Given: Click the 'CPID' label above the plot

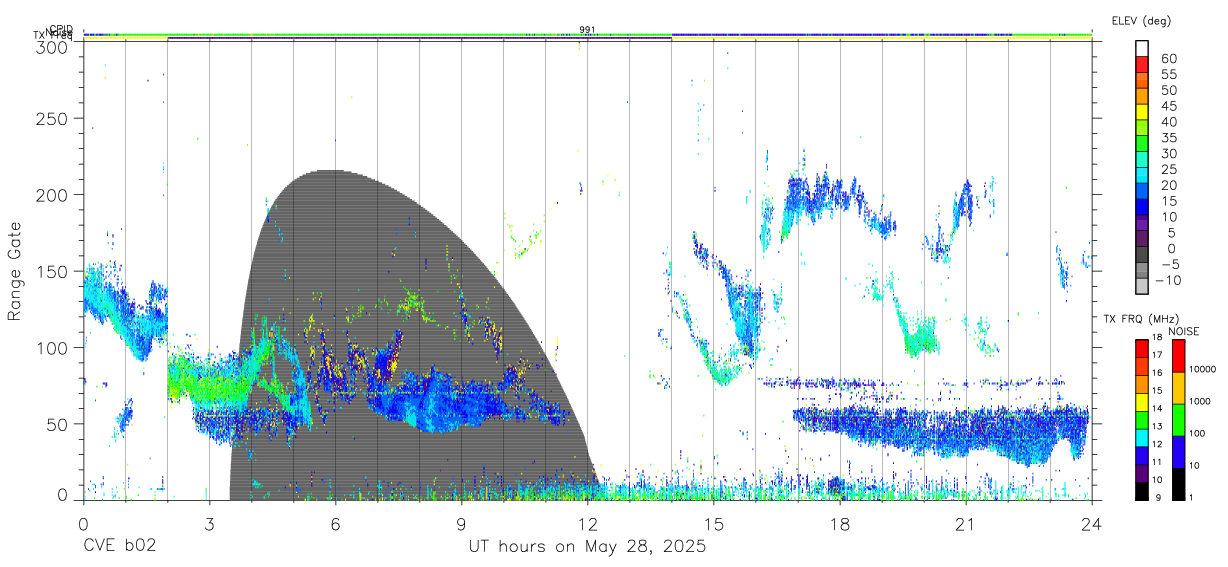Looking at the screenshot, I should click(61, 29).
